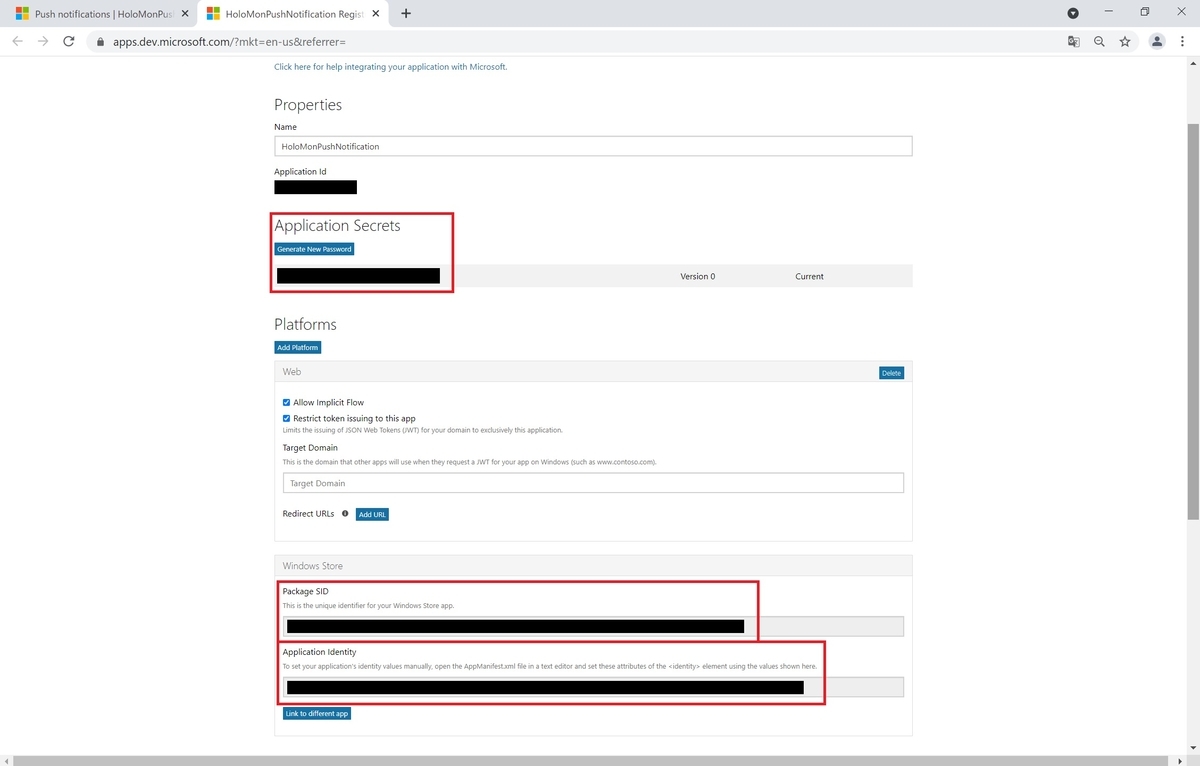Open the Chrome profile avatar icon
Image resolution: width=1200 pixels, height=766 pixels.
point(1157,41)
